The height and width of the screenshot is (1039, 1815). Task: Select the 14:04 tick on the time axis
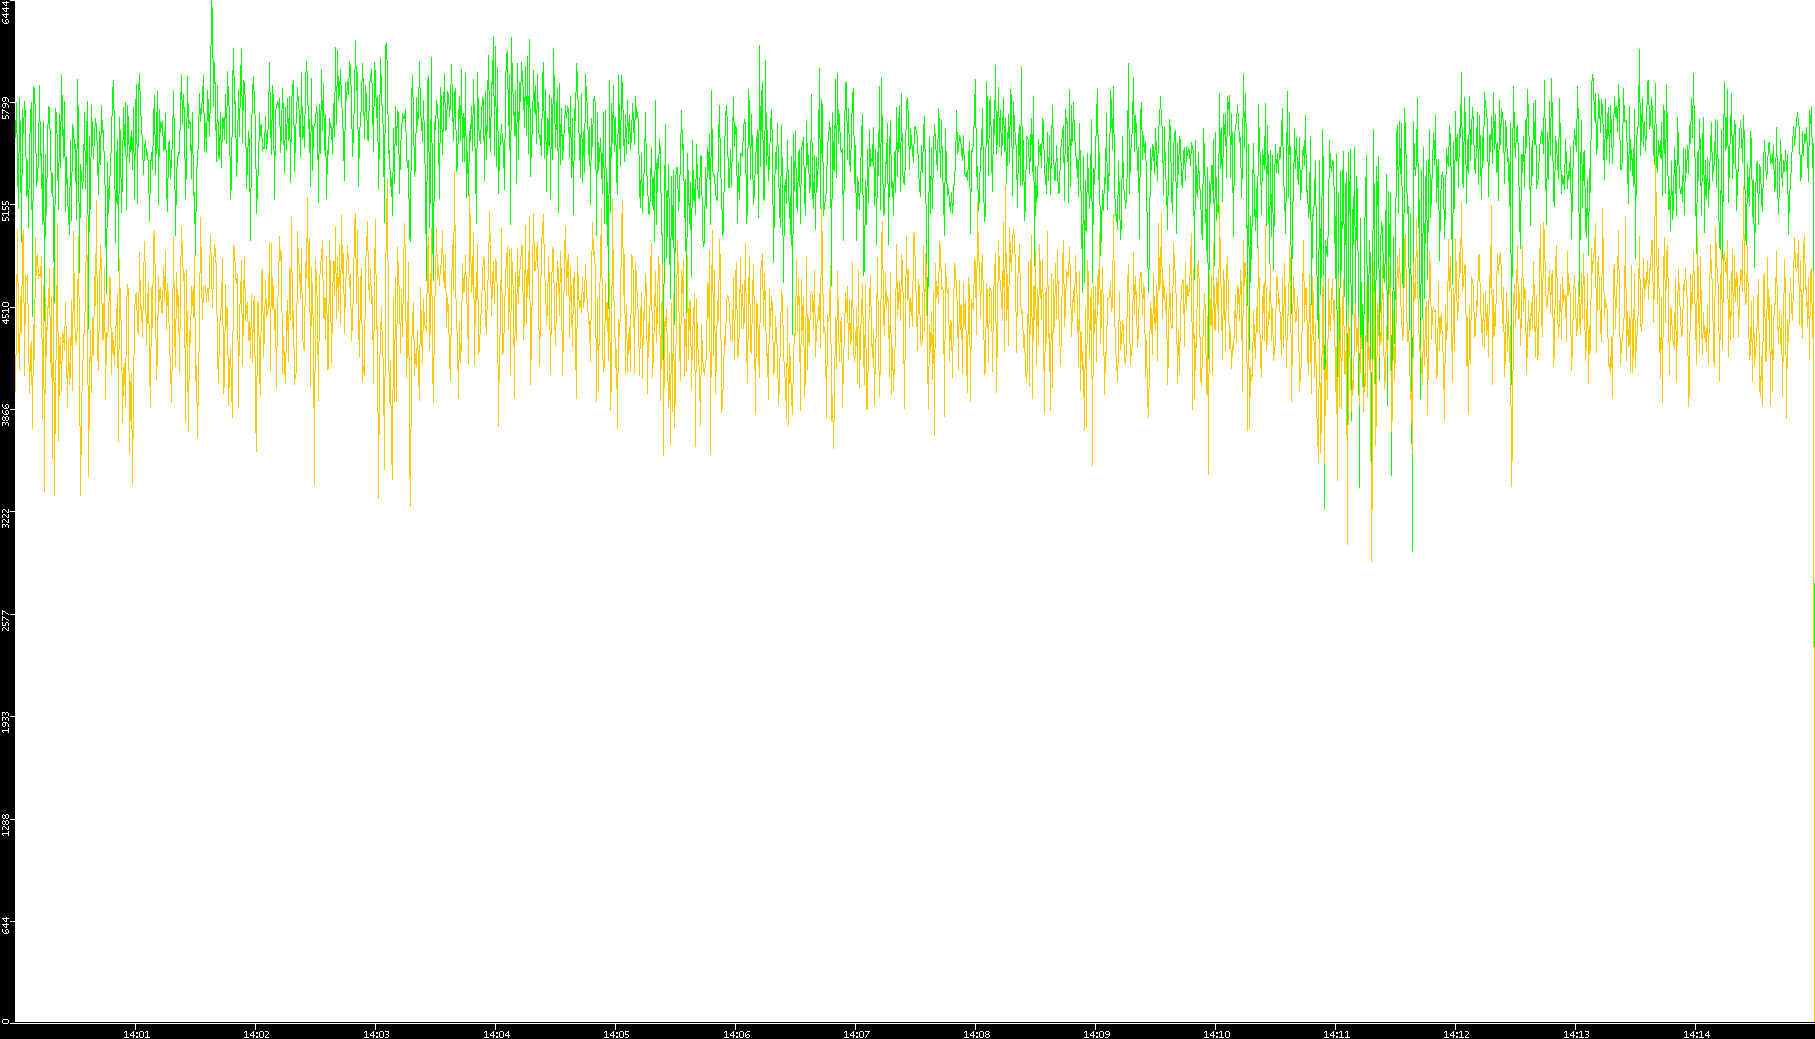[496, 1034]
